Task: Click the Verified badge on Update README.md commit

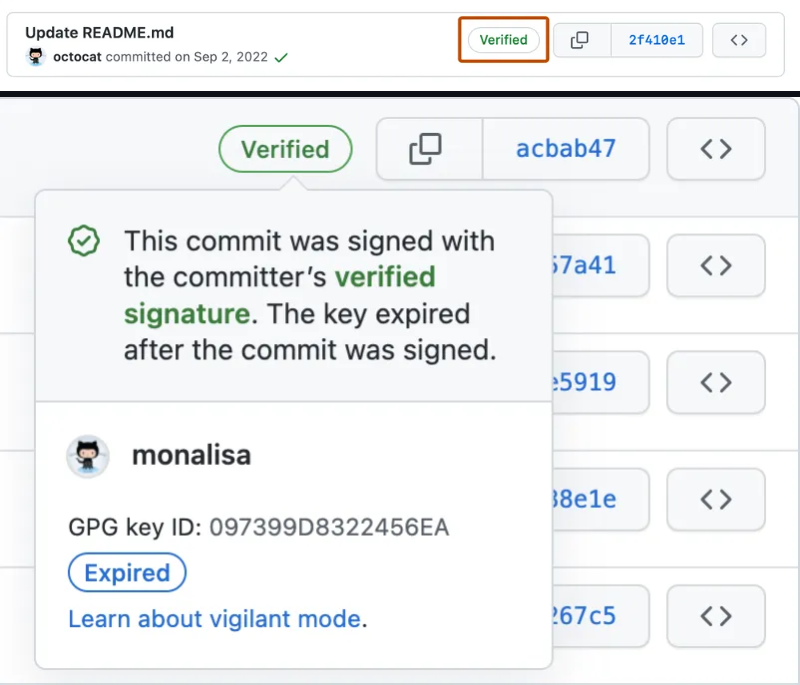Action: (x=503, y=40)
